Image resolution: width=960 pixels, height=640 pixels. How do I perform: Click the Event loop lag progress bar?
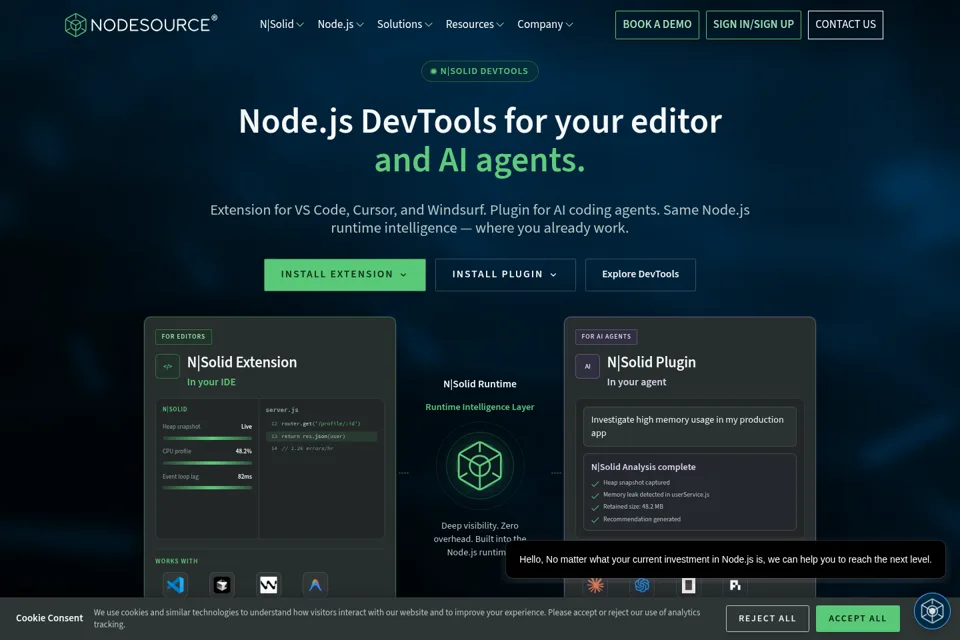click(x=207, y=488)
